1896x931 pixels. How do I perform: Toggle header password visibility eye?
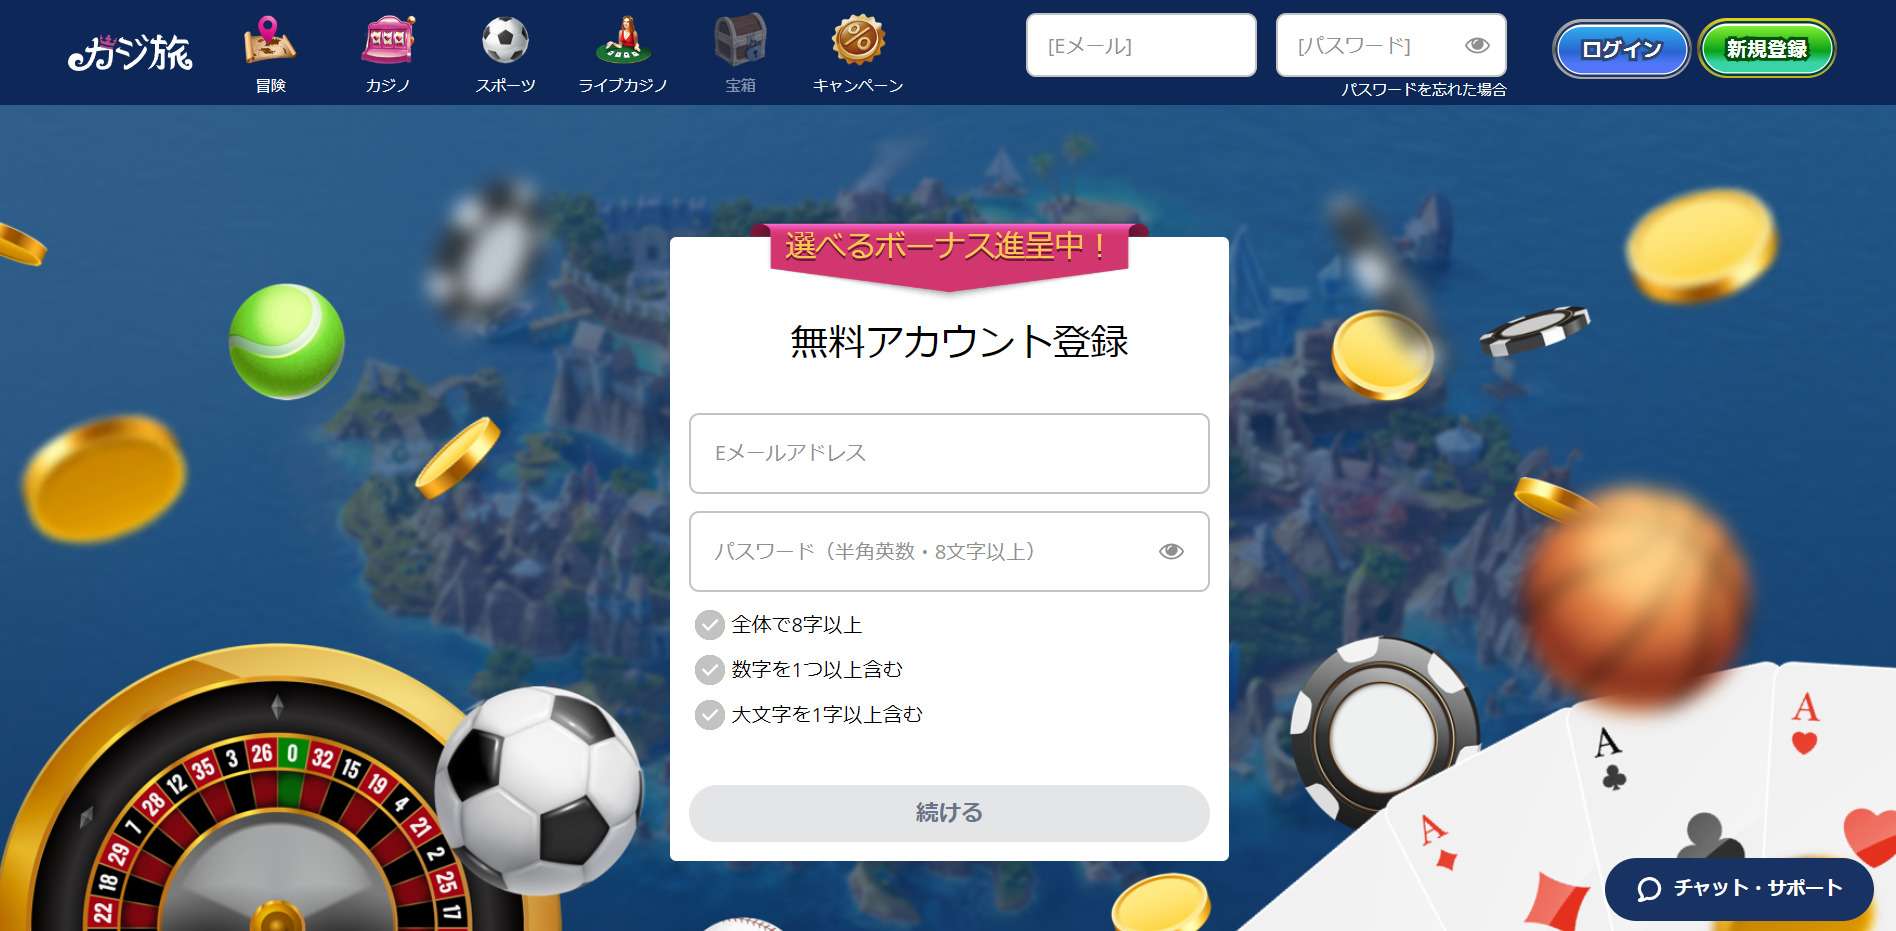pyautogui.click(x=1477, y=45)
